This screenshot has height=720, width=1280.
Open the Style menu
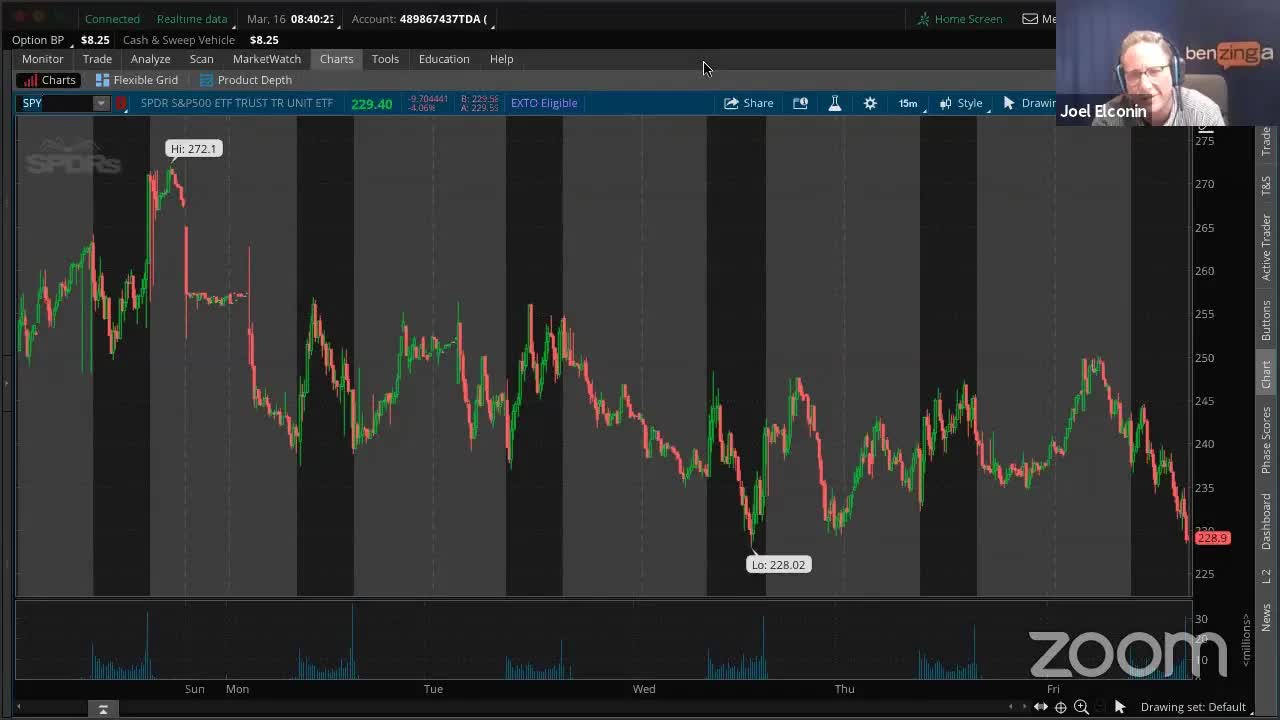click(x=962, y=103)
